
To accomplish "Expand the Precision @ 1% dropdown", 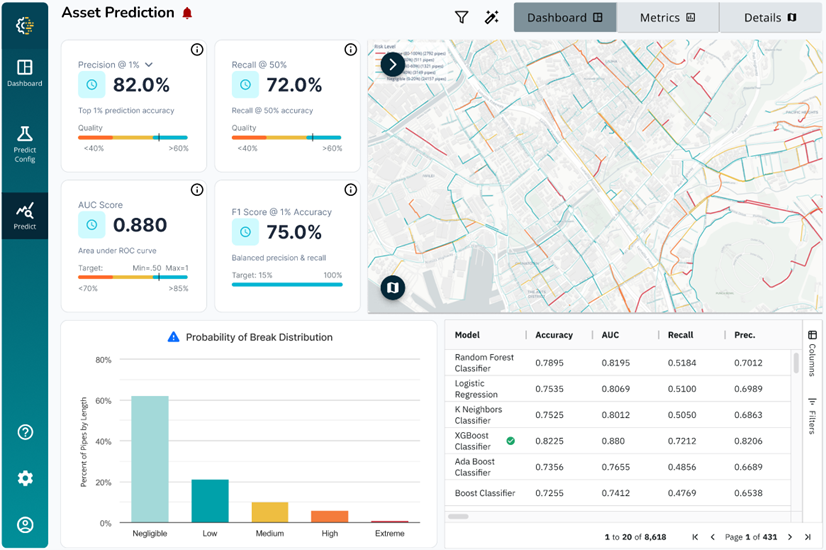I will (149, 65).
